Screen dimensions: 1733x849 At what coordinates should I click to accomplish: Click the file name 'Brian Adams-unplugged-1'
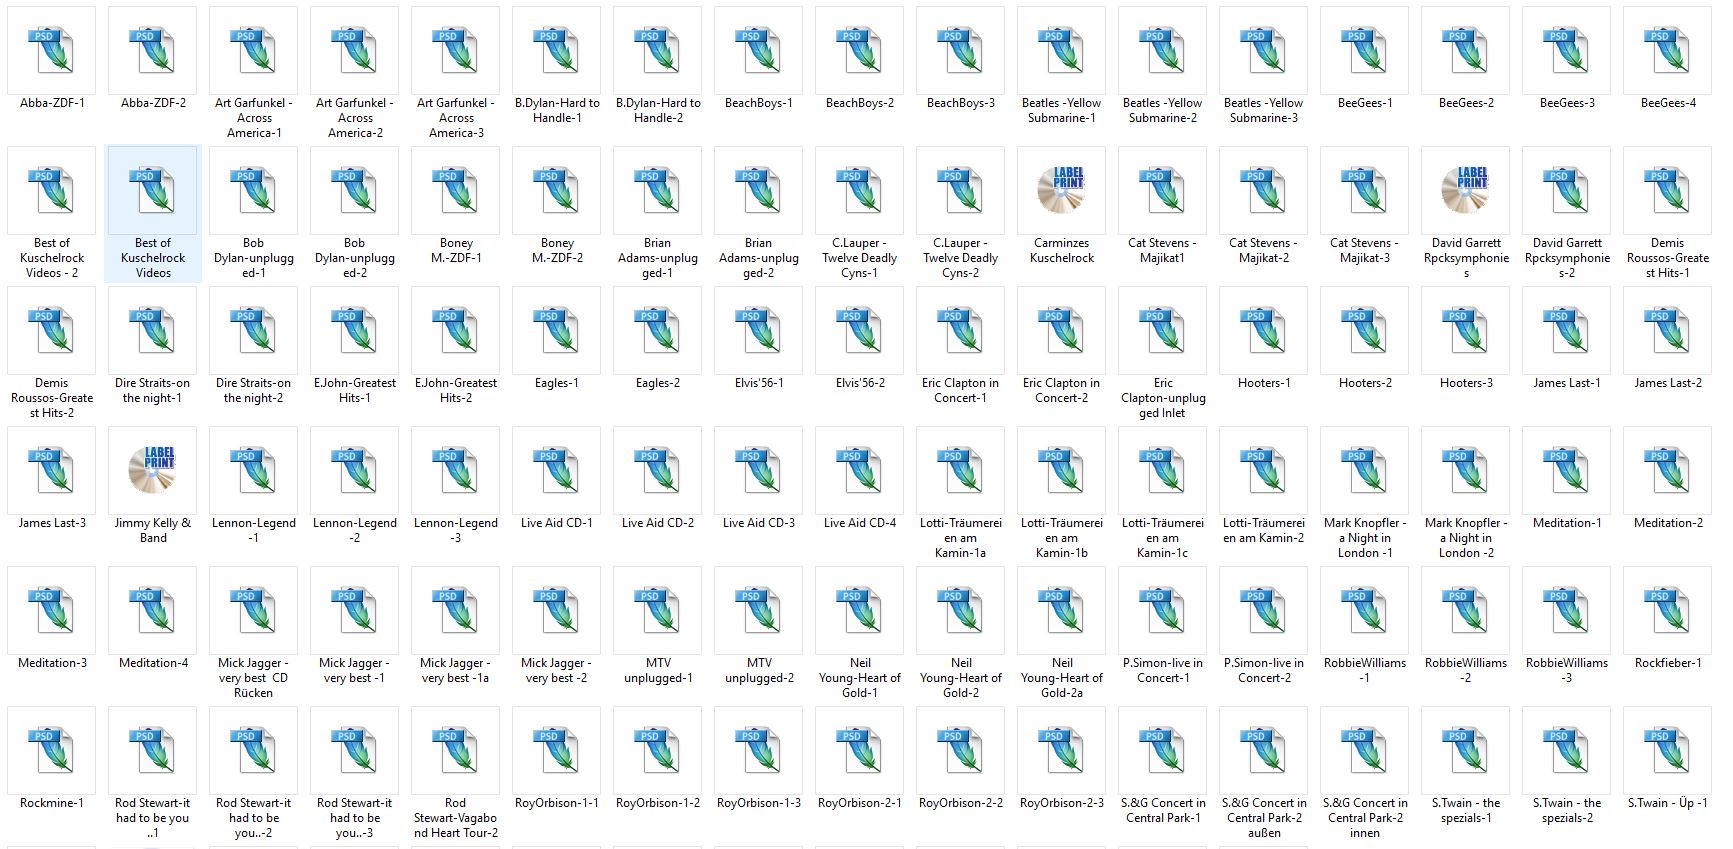click(658, 258)
